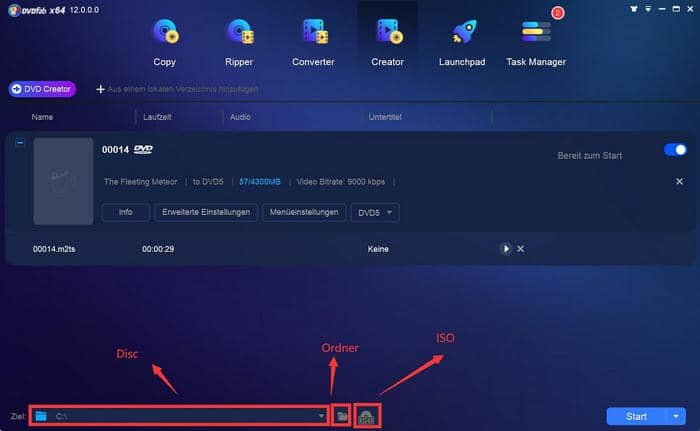
Task: Remove the 00014 task with X icon
Action: [679, 181]
